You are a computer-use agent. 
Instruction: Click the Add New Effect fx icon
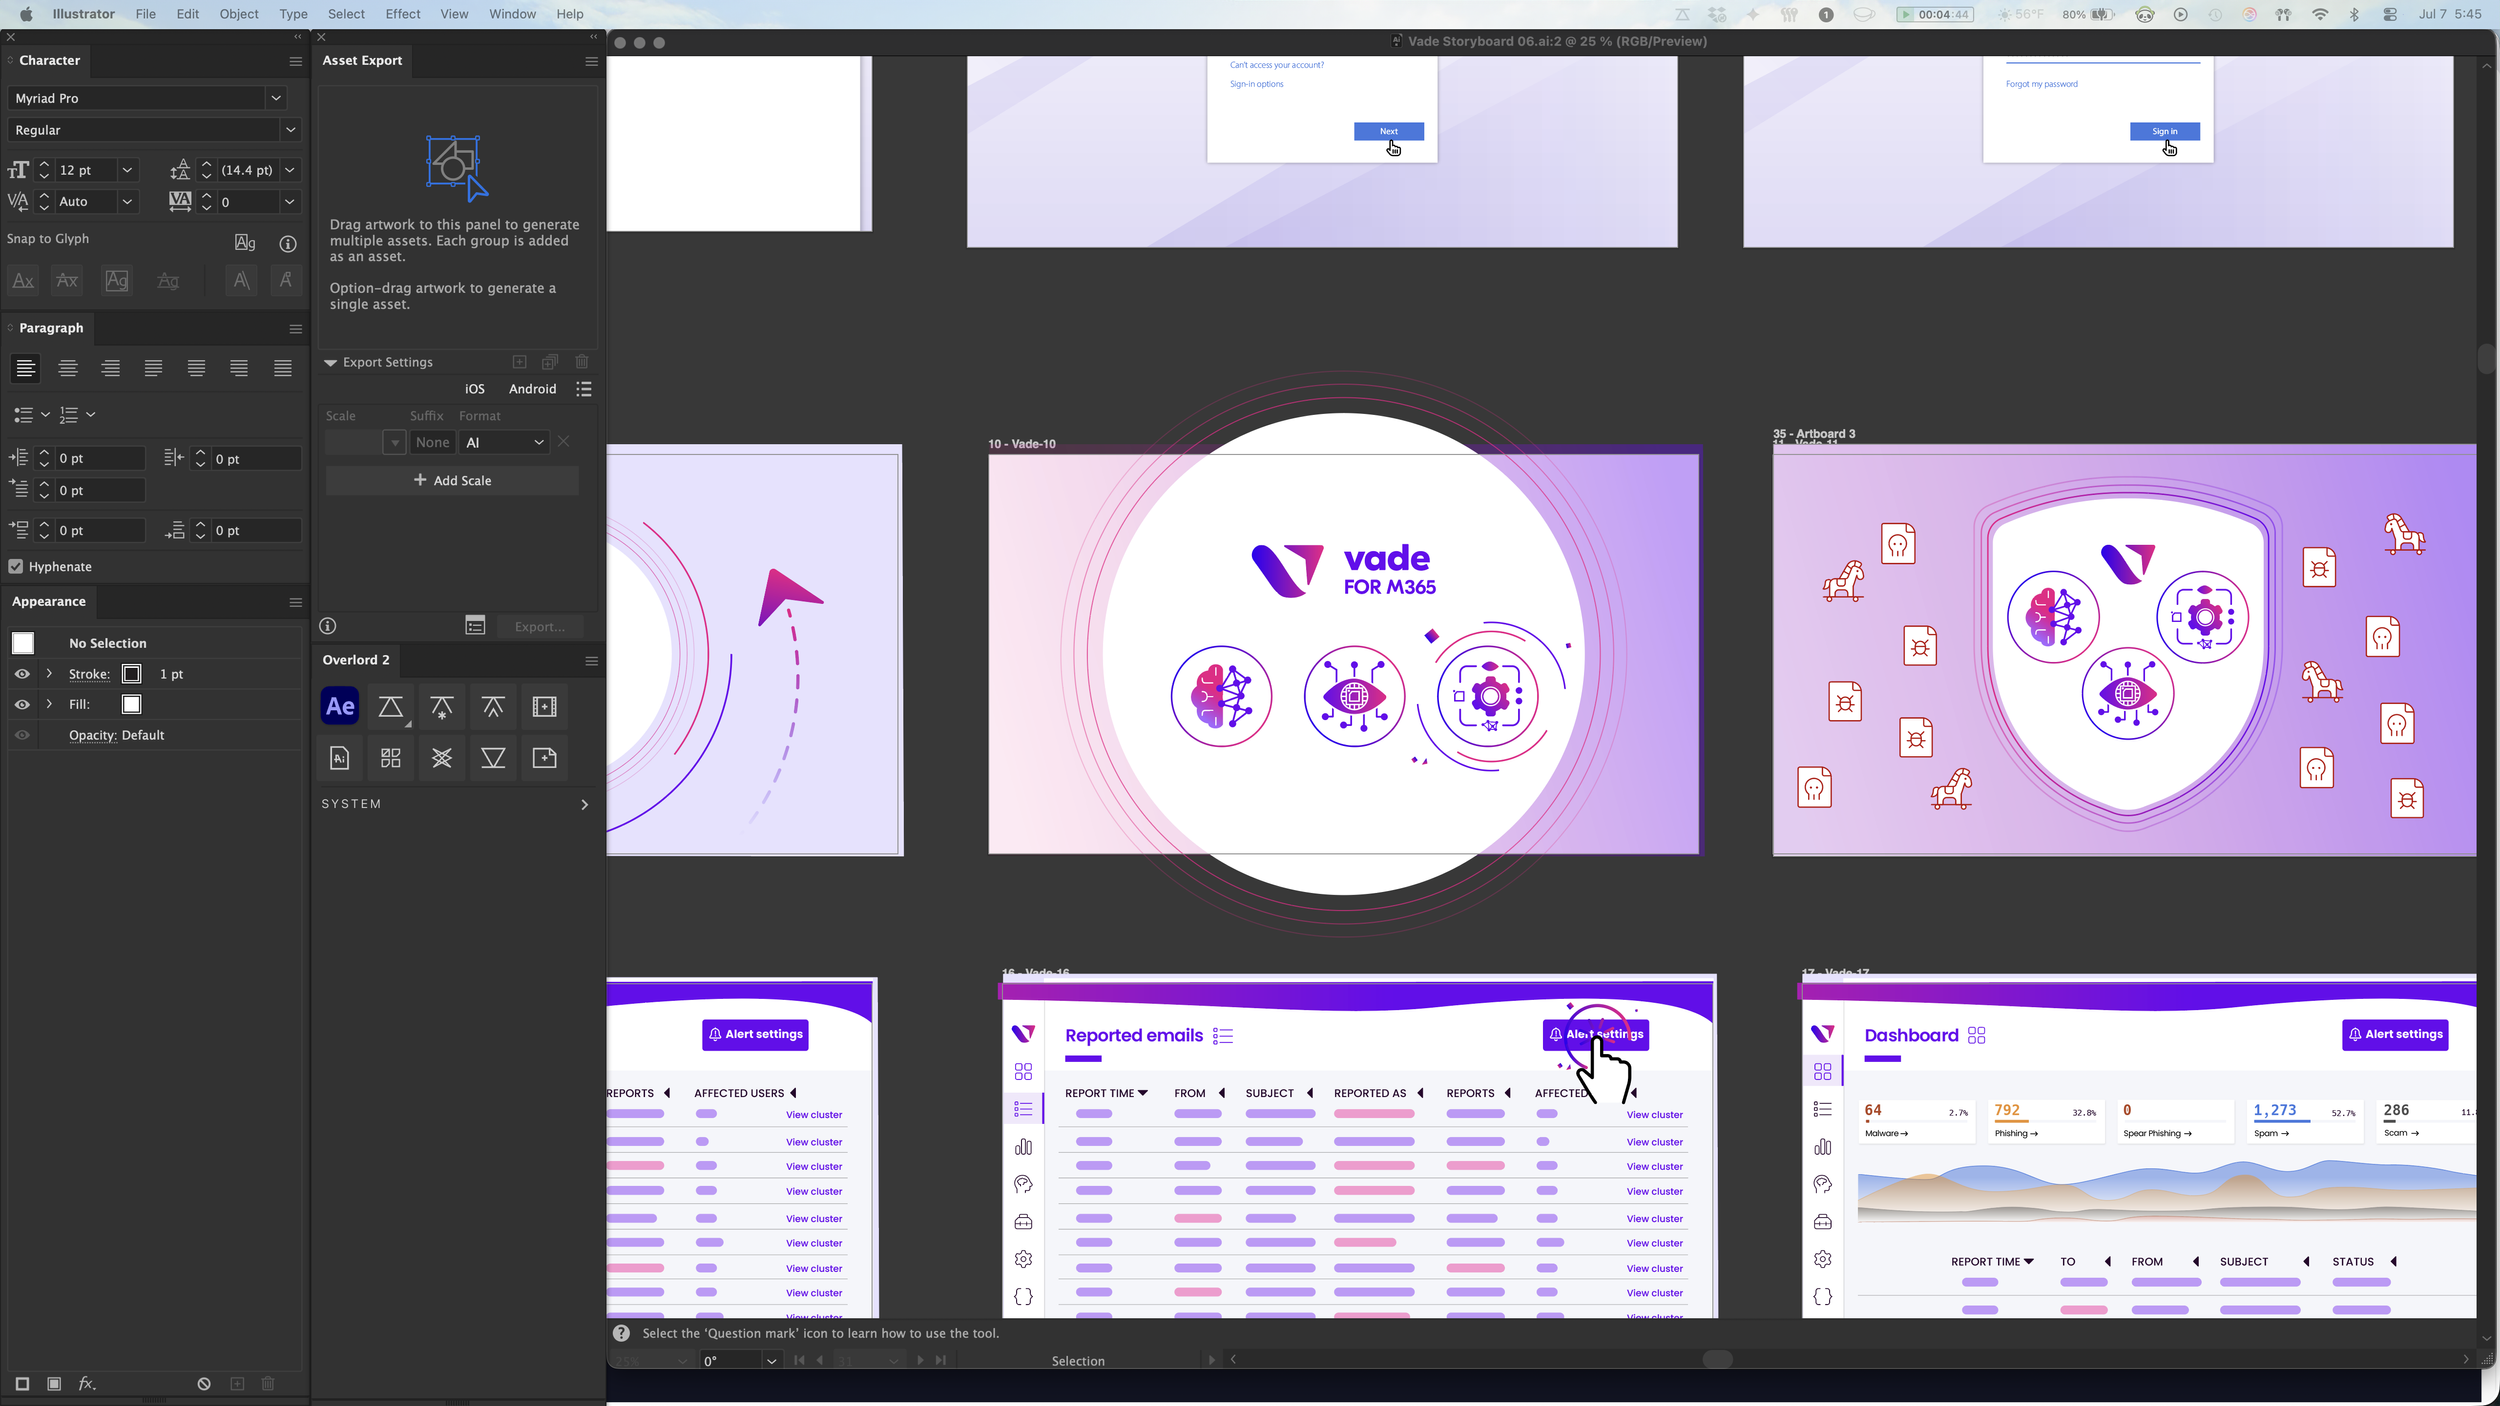point(87,1384)
